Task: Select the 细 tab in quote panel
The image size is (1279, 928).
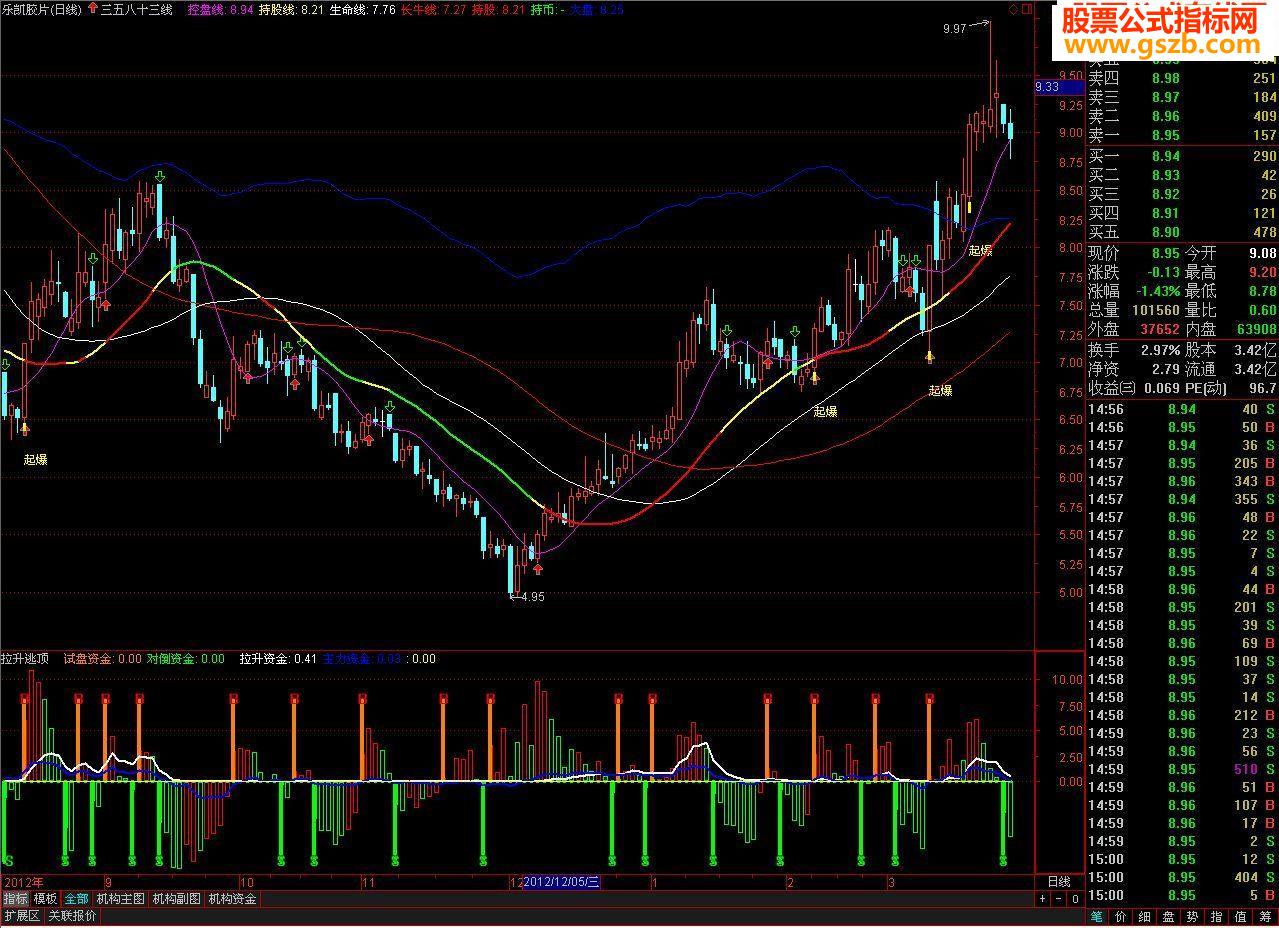Action: pos(1145,916)
